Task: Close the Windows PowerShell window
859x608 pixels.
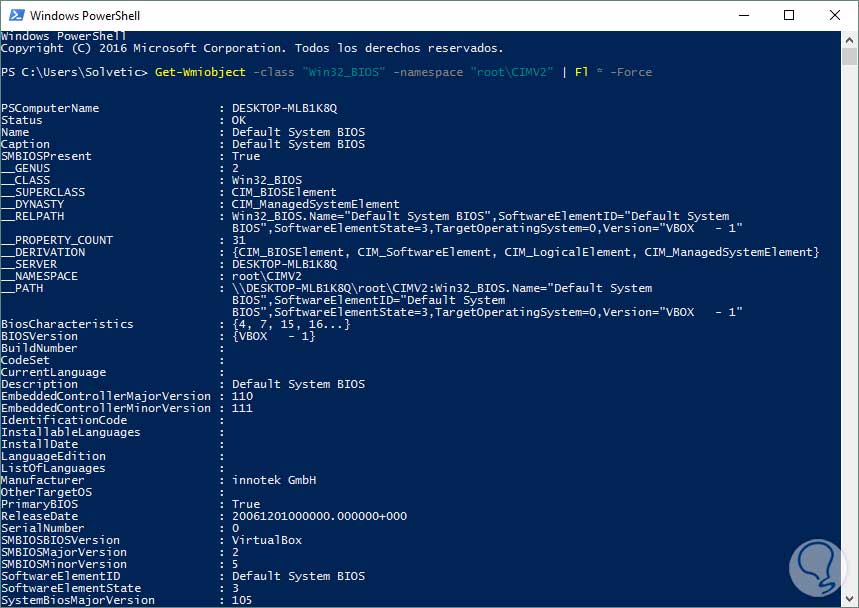Action: click(x=834, y=15)
